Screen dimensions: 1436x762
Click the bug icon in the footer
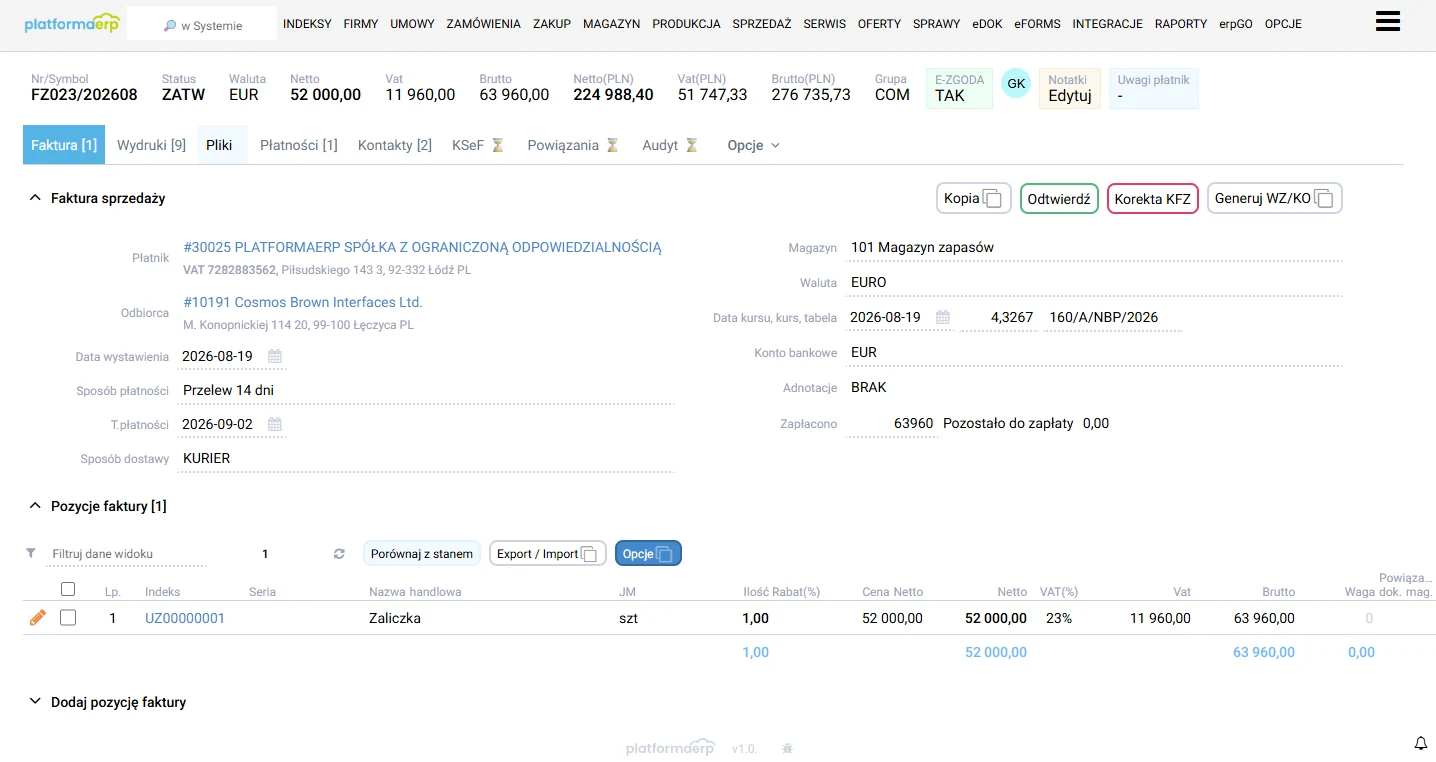787,748
